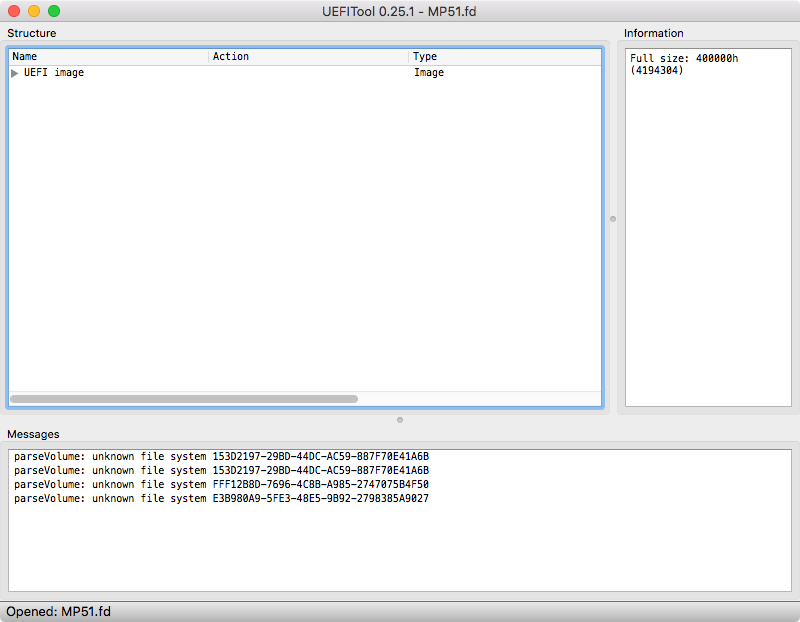800x622 pixels.
Task: Select the UEFI image row
Action: click(305, 72)
